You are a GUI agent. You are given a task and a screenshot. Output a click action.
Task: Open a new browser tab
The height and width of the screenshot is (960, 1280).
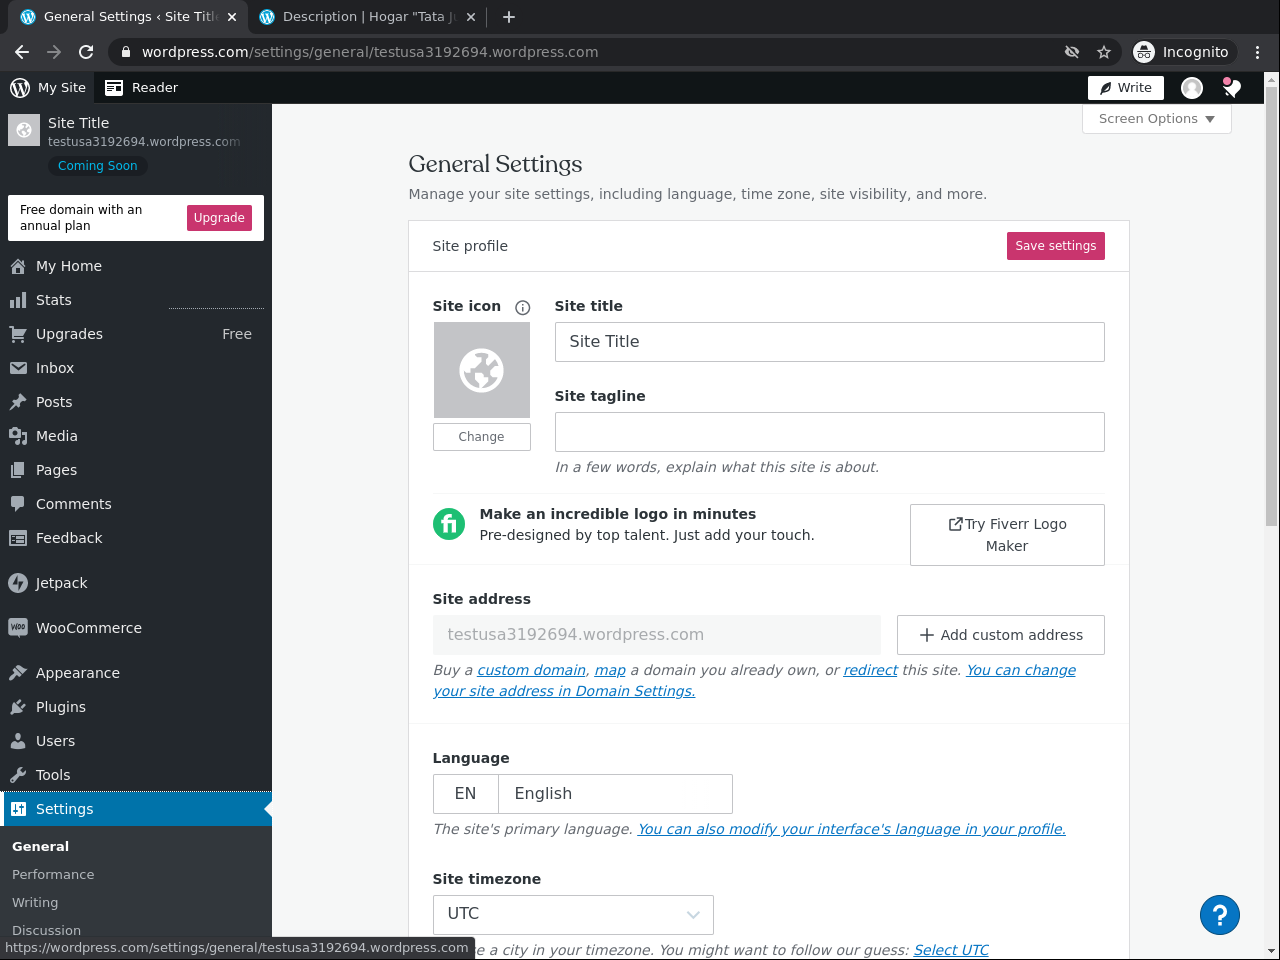click(509, 17)
